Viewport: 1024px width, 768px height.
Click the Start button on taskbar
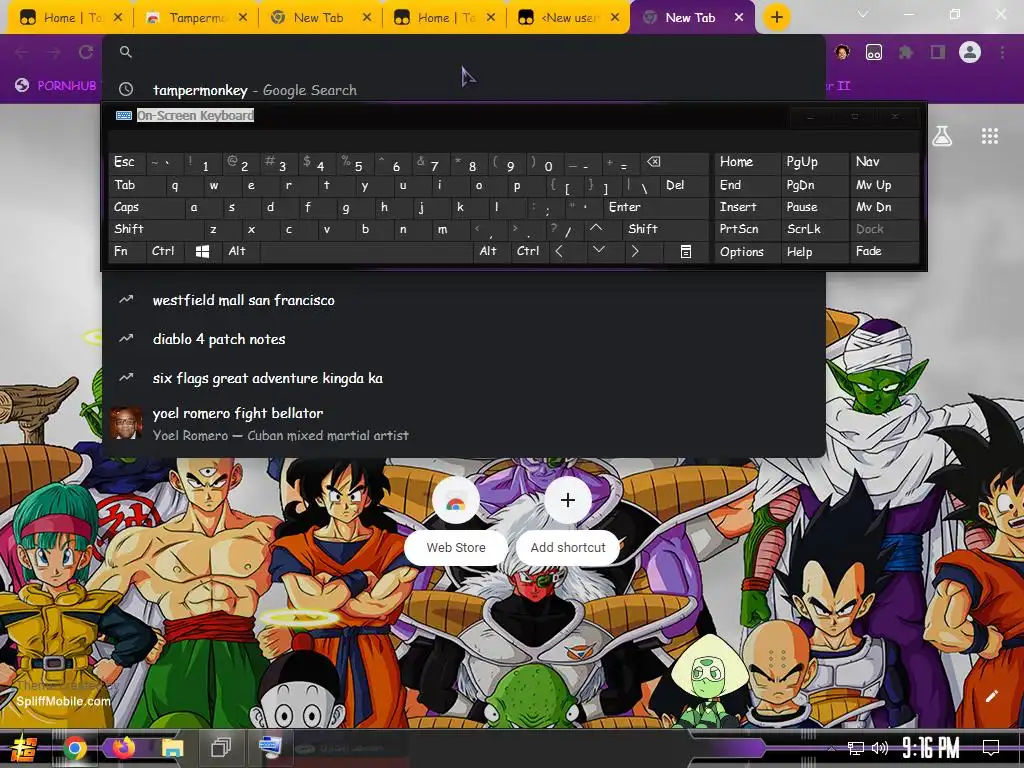point(24,748)
